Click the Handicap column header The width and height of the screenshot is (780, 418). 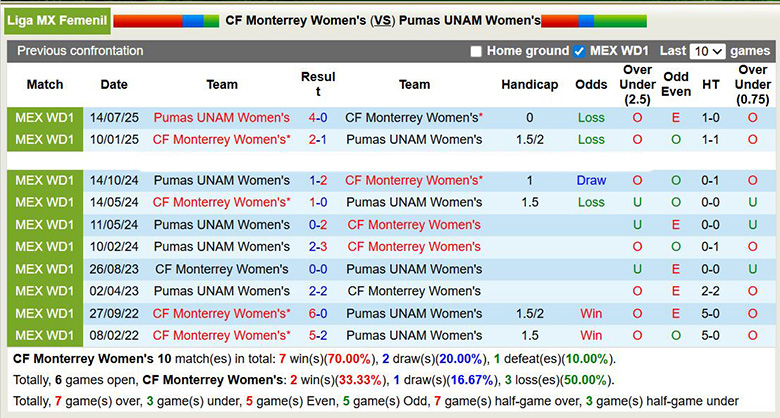point(530,85)
